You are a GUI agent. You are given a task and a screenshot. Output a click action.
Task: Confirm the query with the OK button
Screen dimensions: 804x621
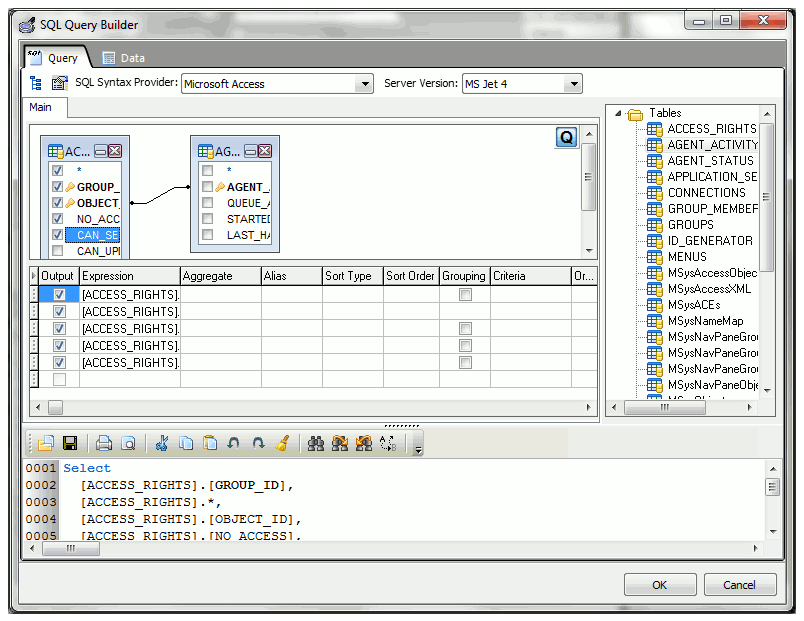(x=660, y=585)
